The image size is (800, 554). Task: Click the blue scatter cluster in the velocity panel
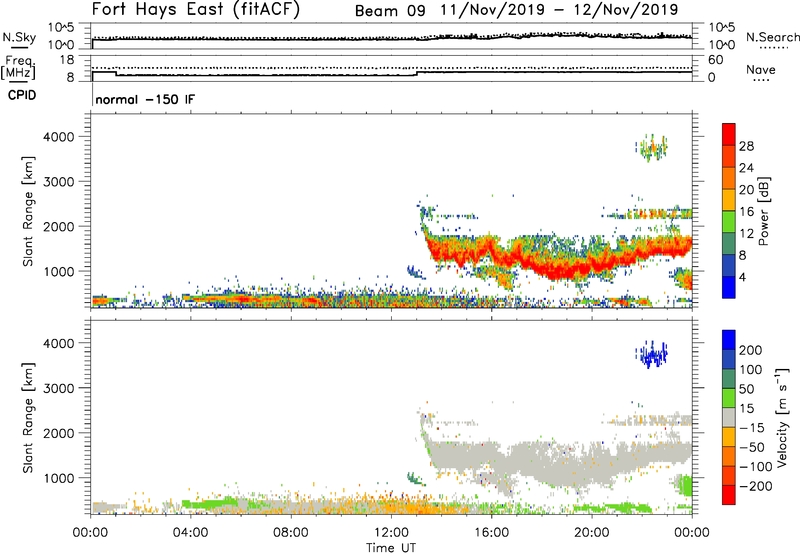click(x=652, y=354)
